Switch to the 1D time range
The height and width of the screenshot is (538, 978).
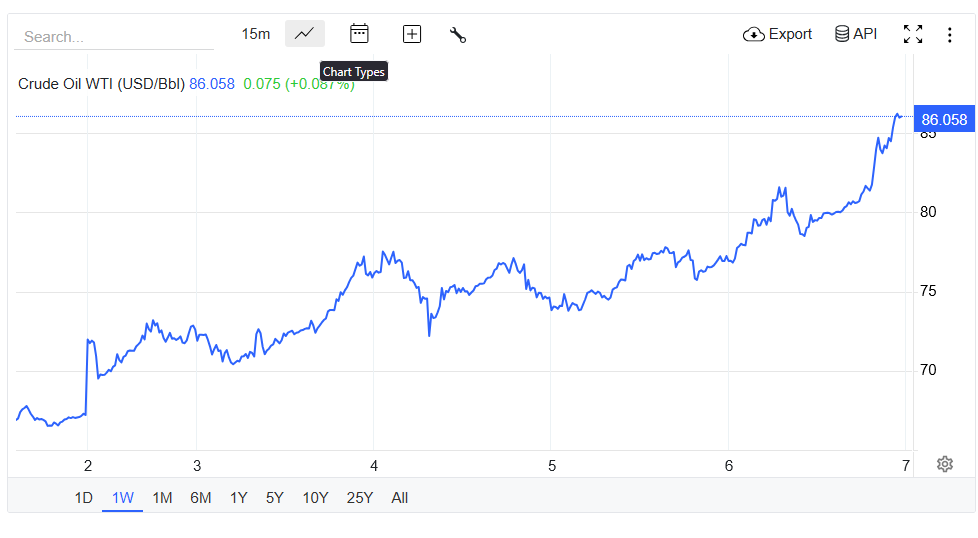click(x=84, y=497)
